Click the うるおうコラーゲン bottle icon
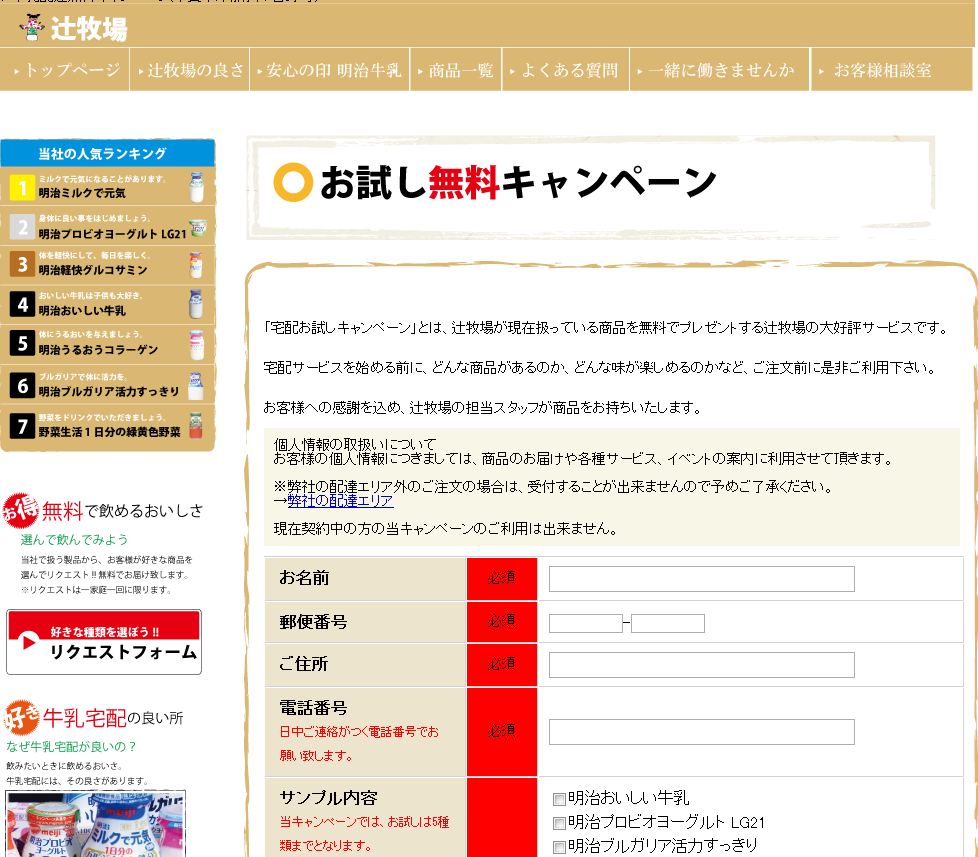 point(196,345)
